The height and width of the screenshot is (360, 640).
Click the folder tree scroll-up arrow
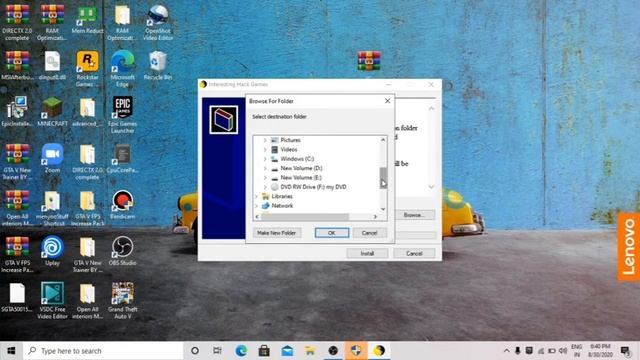point(383,140)
